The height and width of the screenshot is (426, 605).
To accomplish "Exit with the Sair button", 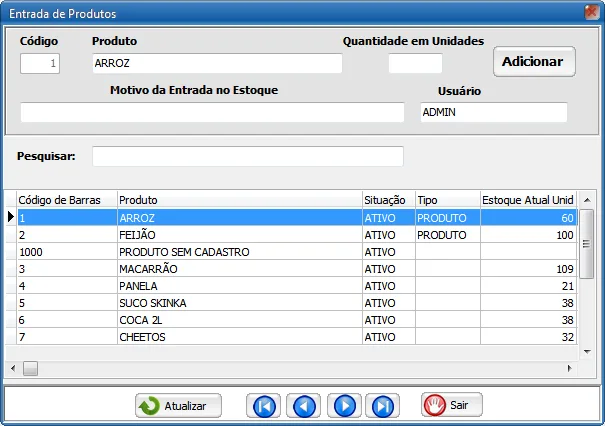I will click(452, 405).
